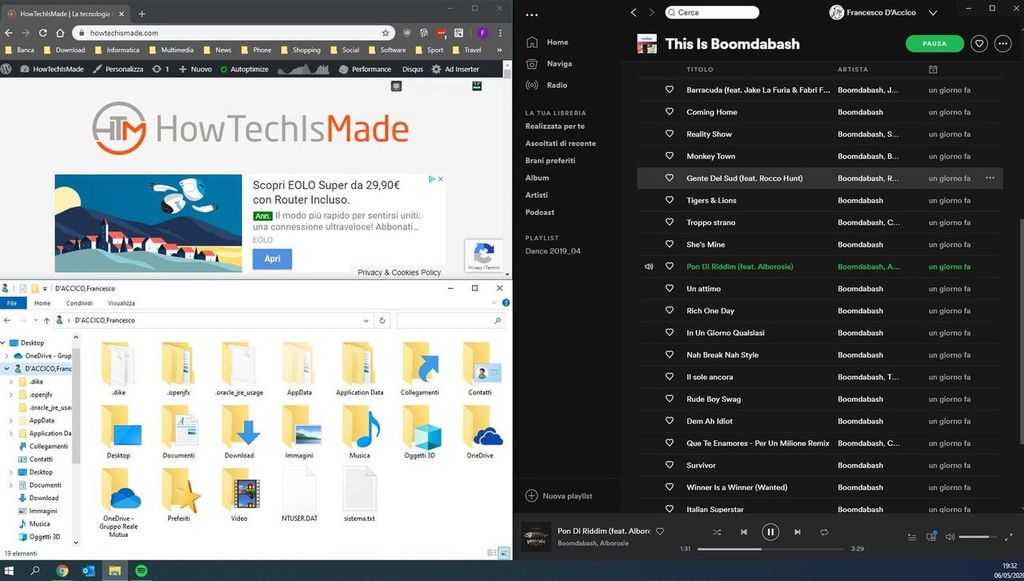The height and width of the screenshot is (581, 1024).
Task: Open the Francesco D'Accico account dropdown
Action: point(883,12)
